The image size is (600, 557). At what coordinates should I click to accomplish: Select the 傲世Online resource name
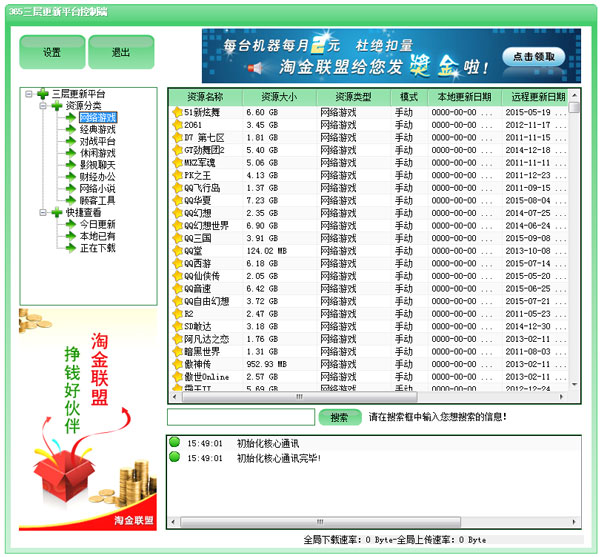click(x=207, y=377)
